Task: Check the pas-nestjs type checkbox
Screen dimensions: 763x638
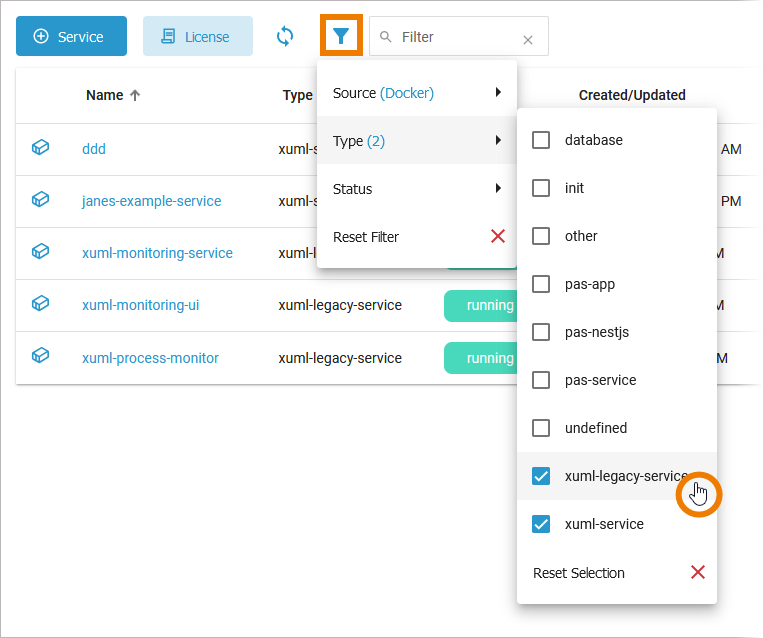Action: pyautogui.click(x=541, y=332)
